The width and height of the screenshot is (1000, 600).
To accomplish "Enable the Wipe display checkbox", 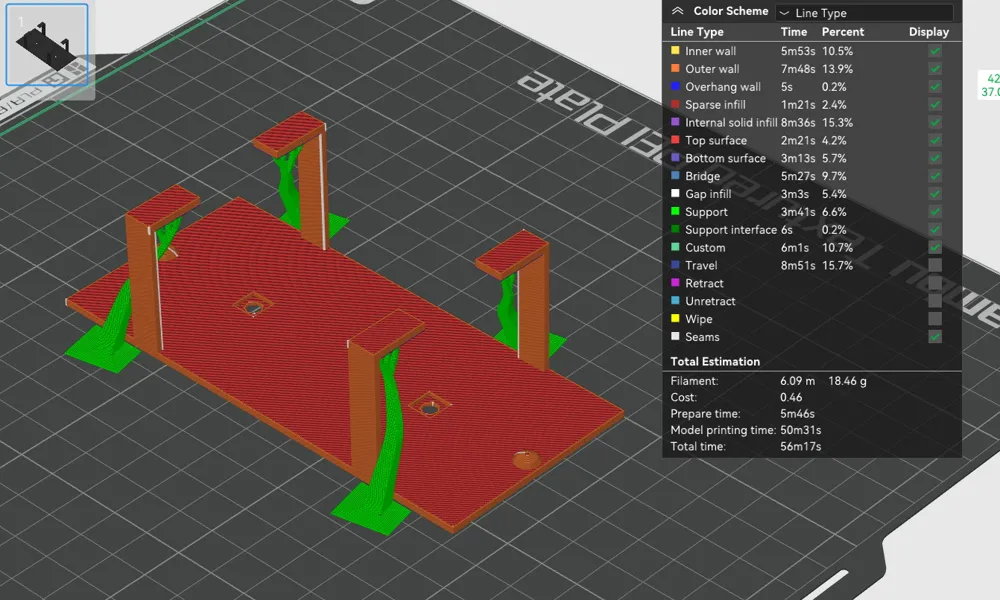I will coord(935,319).
